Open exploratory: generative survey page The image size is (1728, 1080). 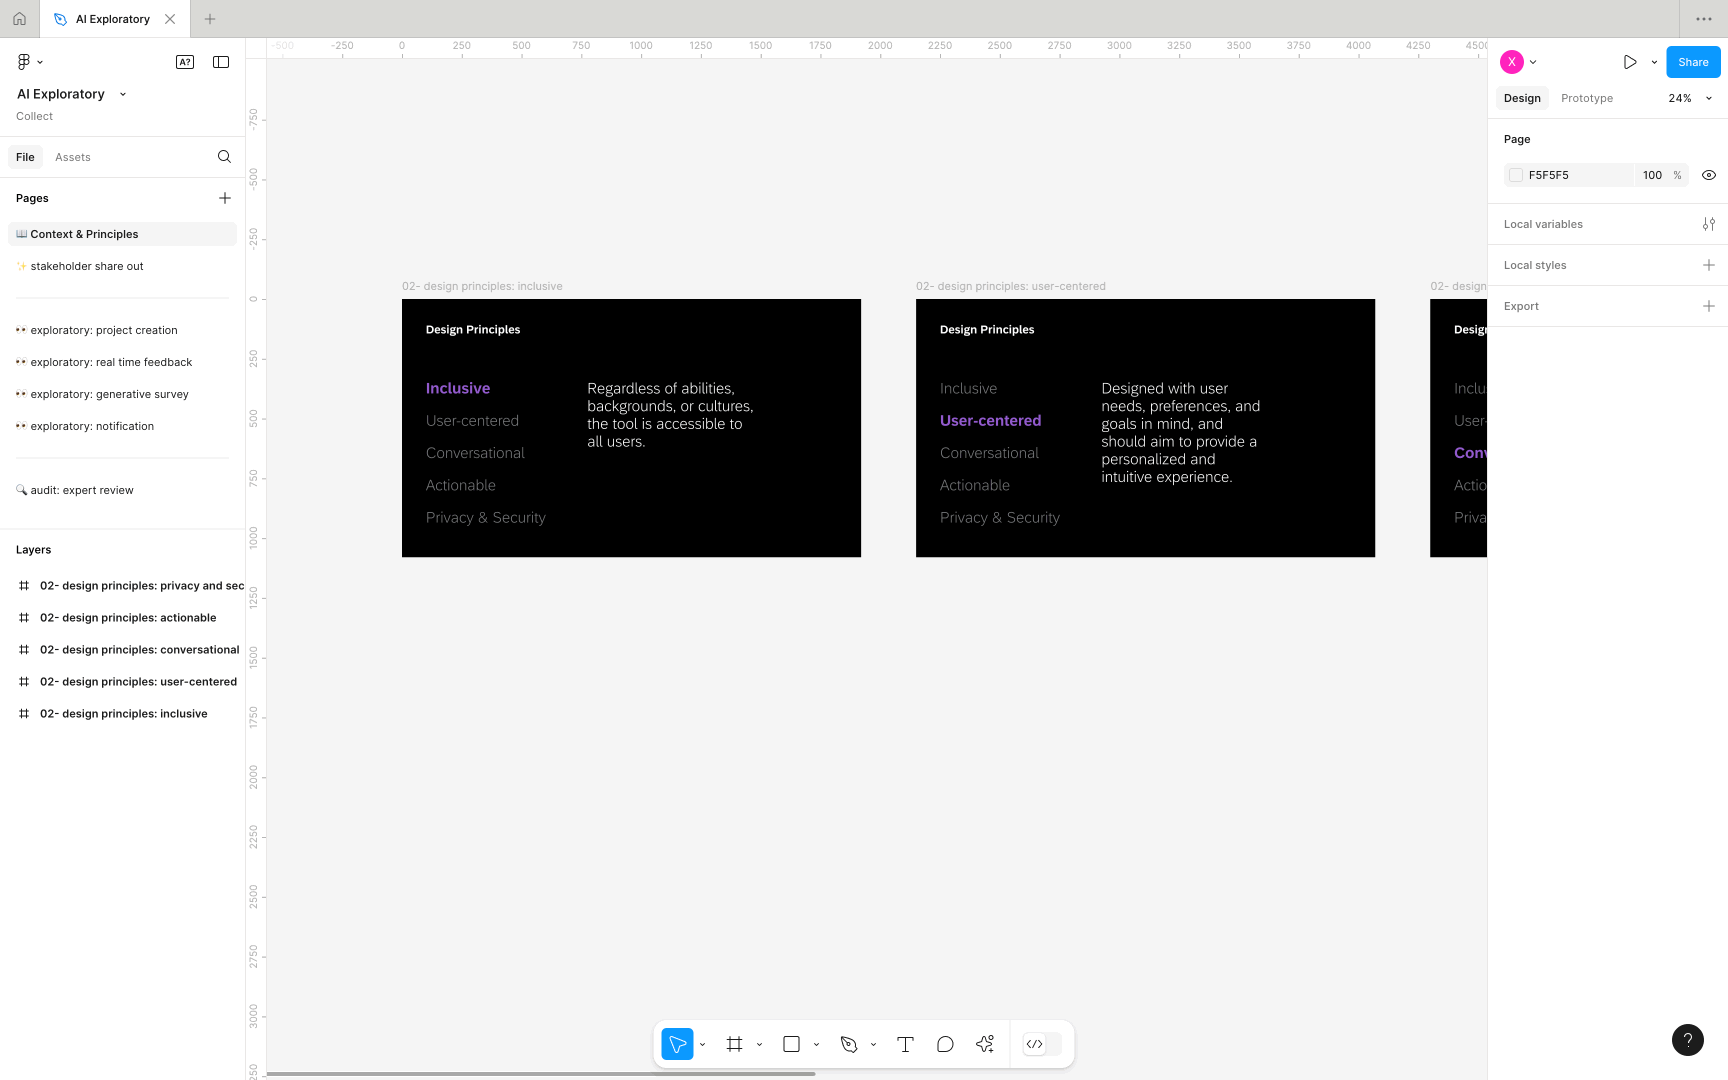[122, 394]
